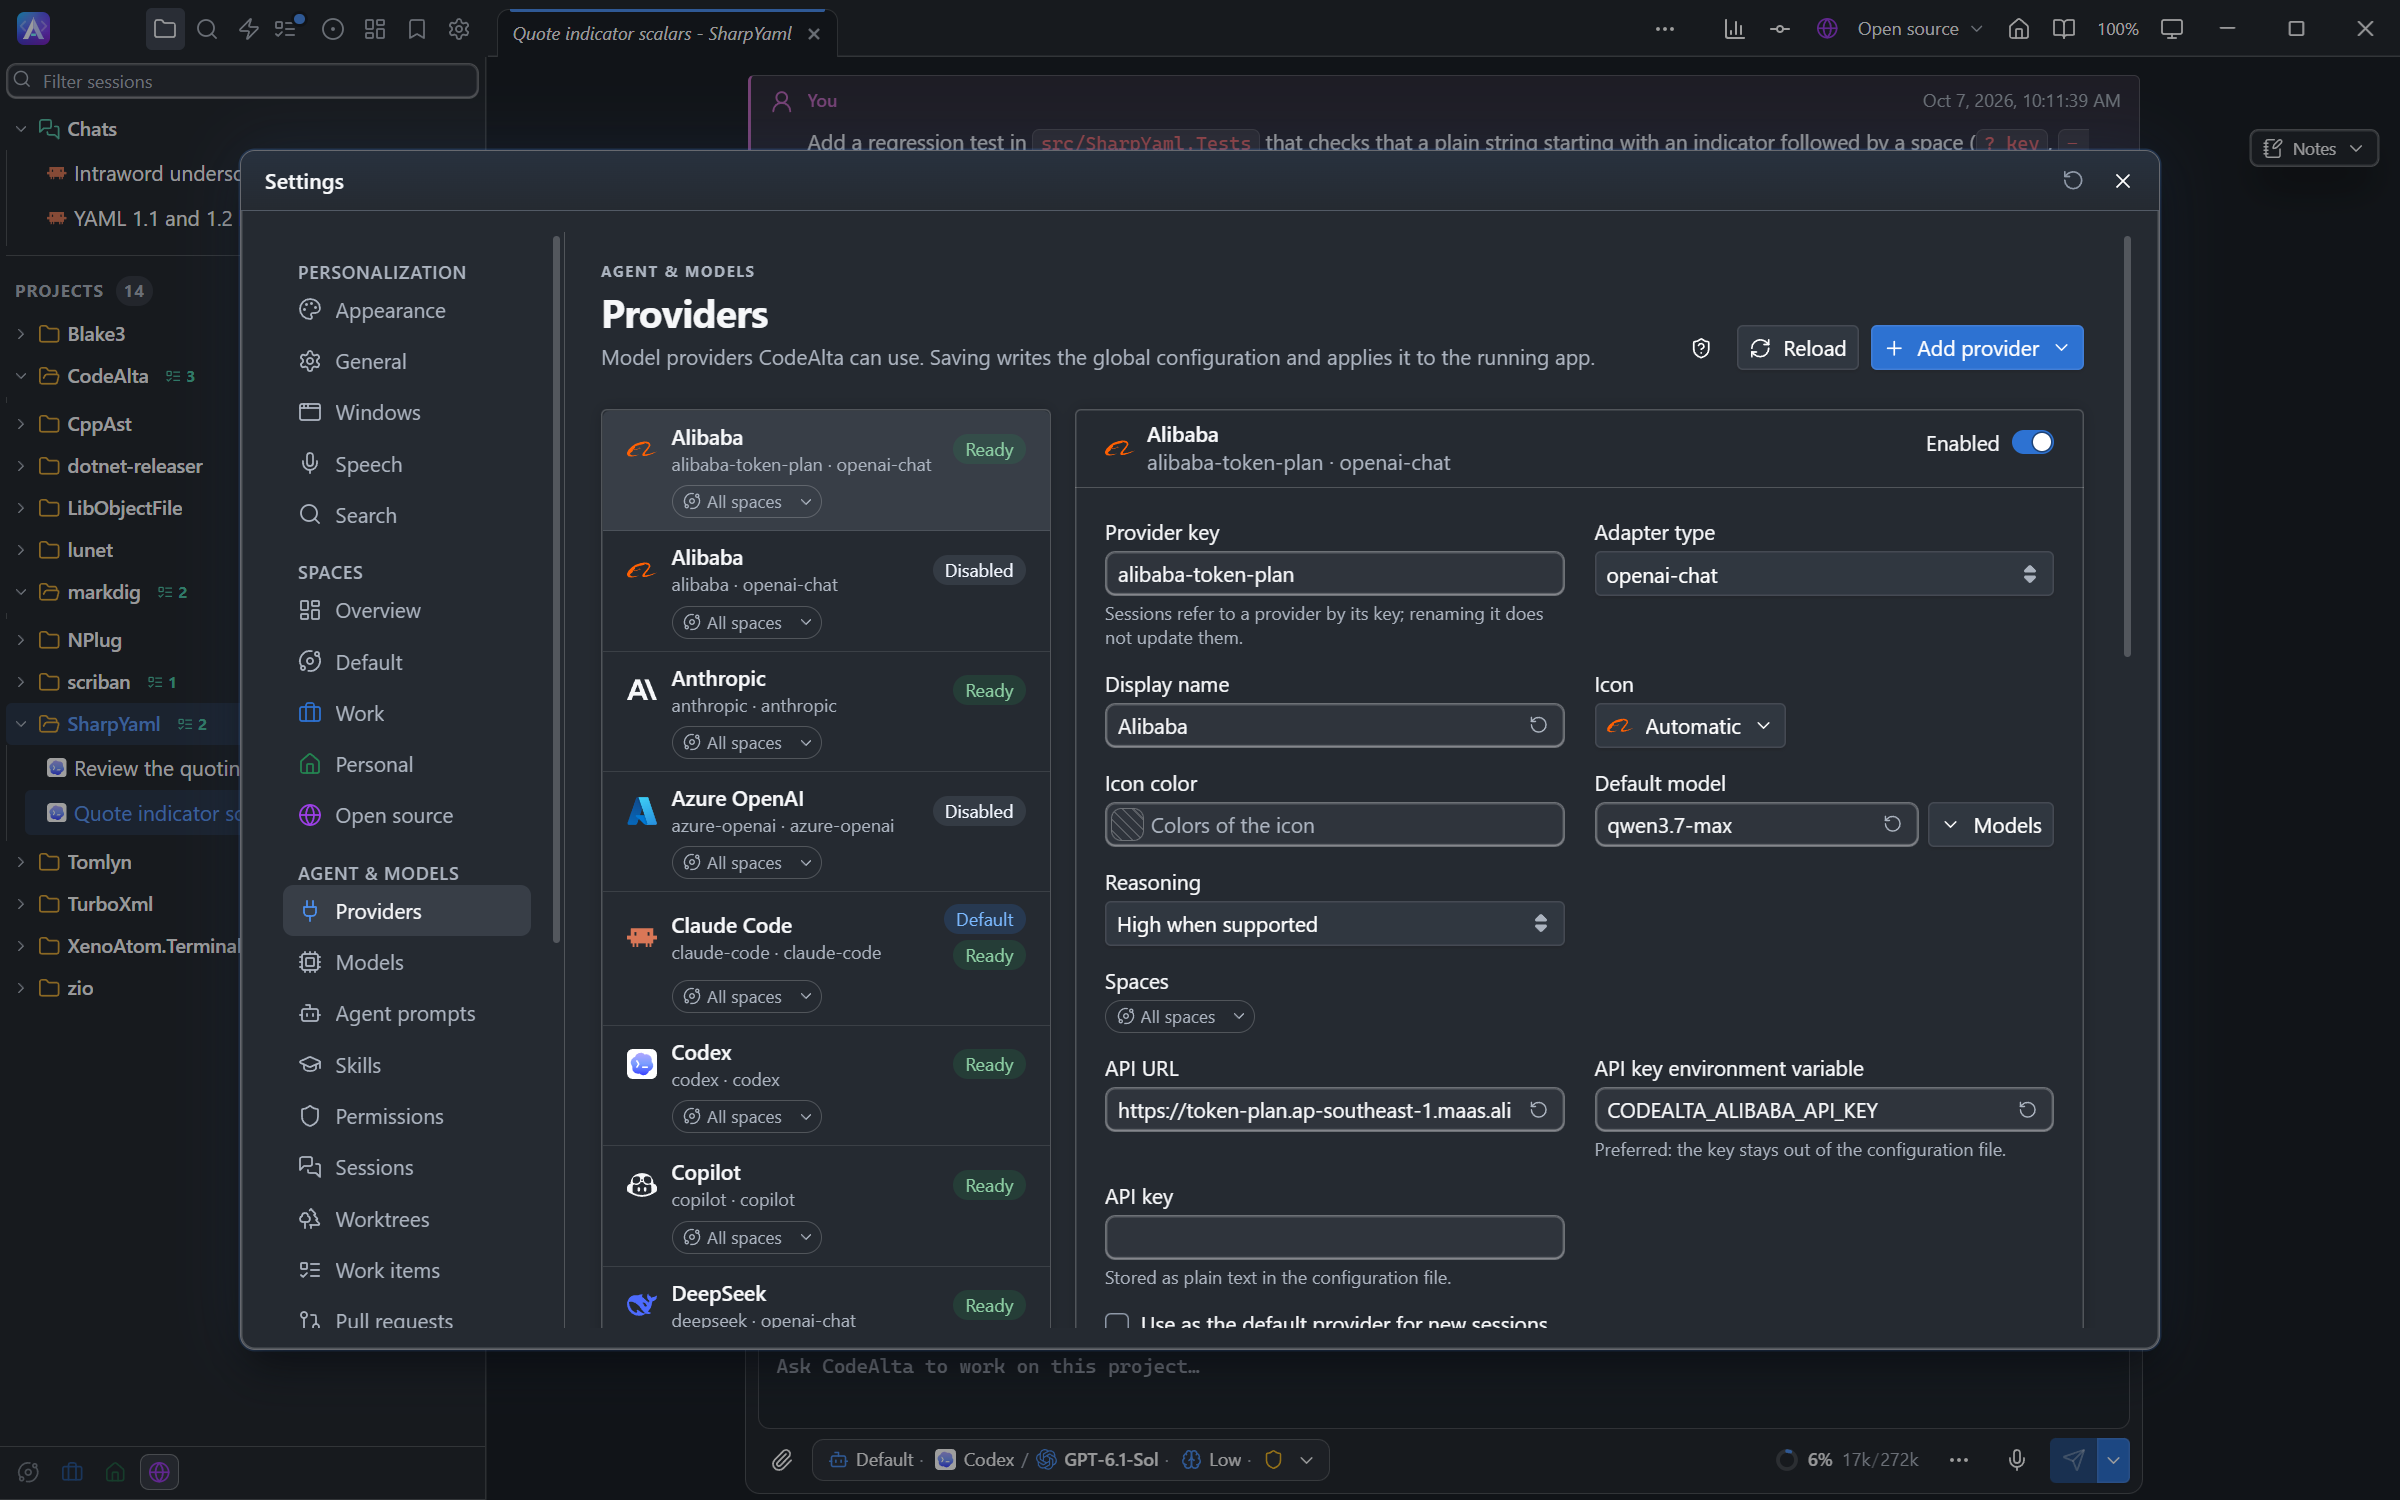Close the Quote indicator scalars tab

coord(814,34)
